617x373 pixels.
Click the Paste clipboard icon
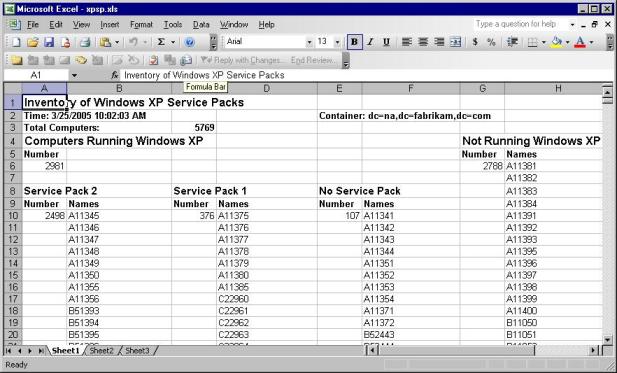click(105, 42)
